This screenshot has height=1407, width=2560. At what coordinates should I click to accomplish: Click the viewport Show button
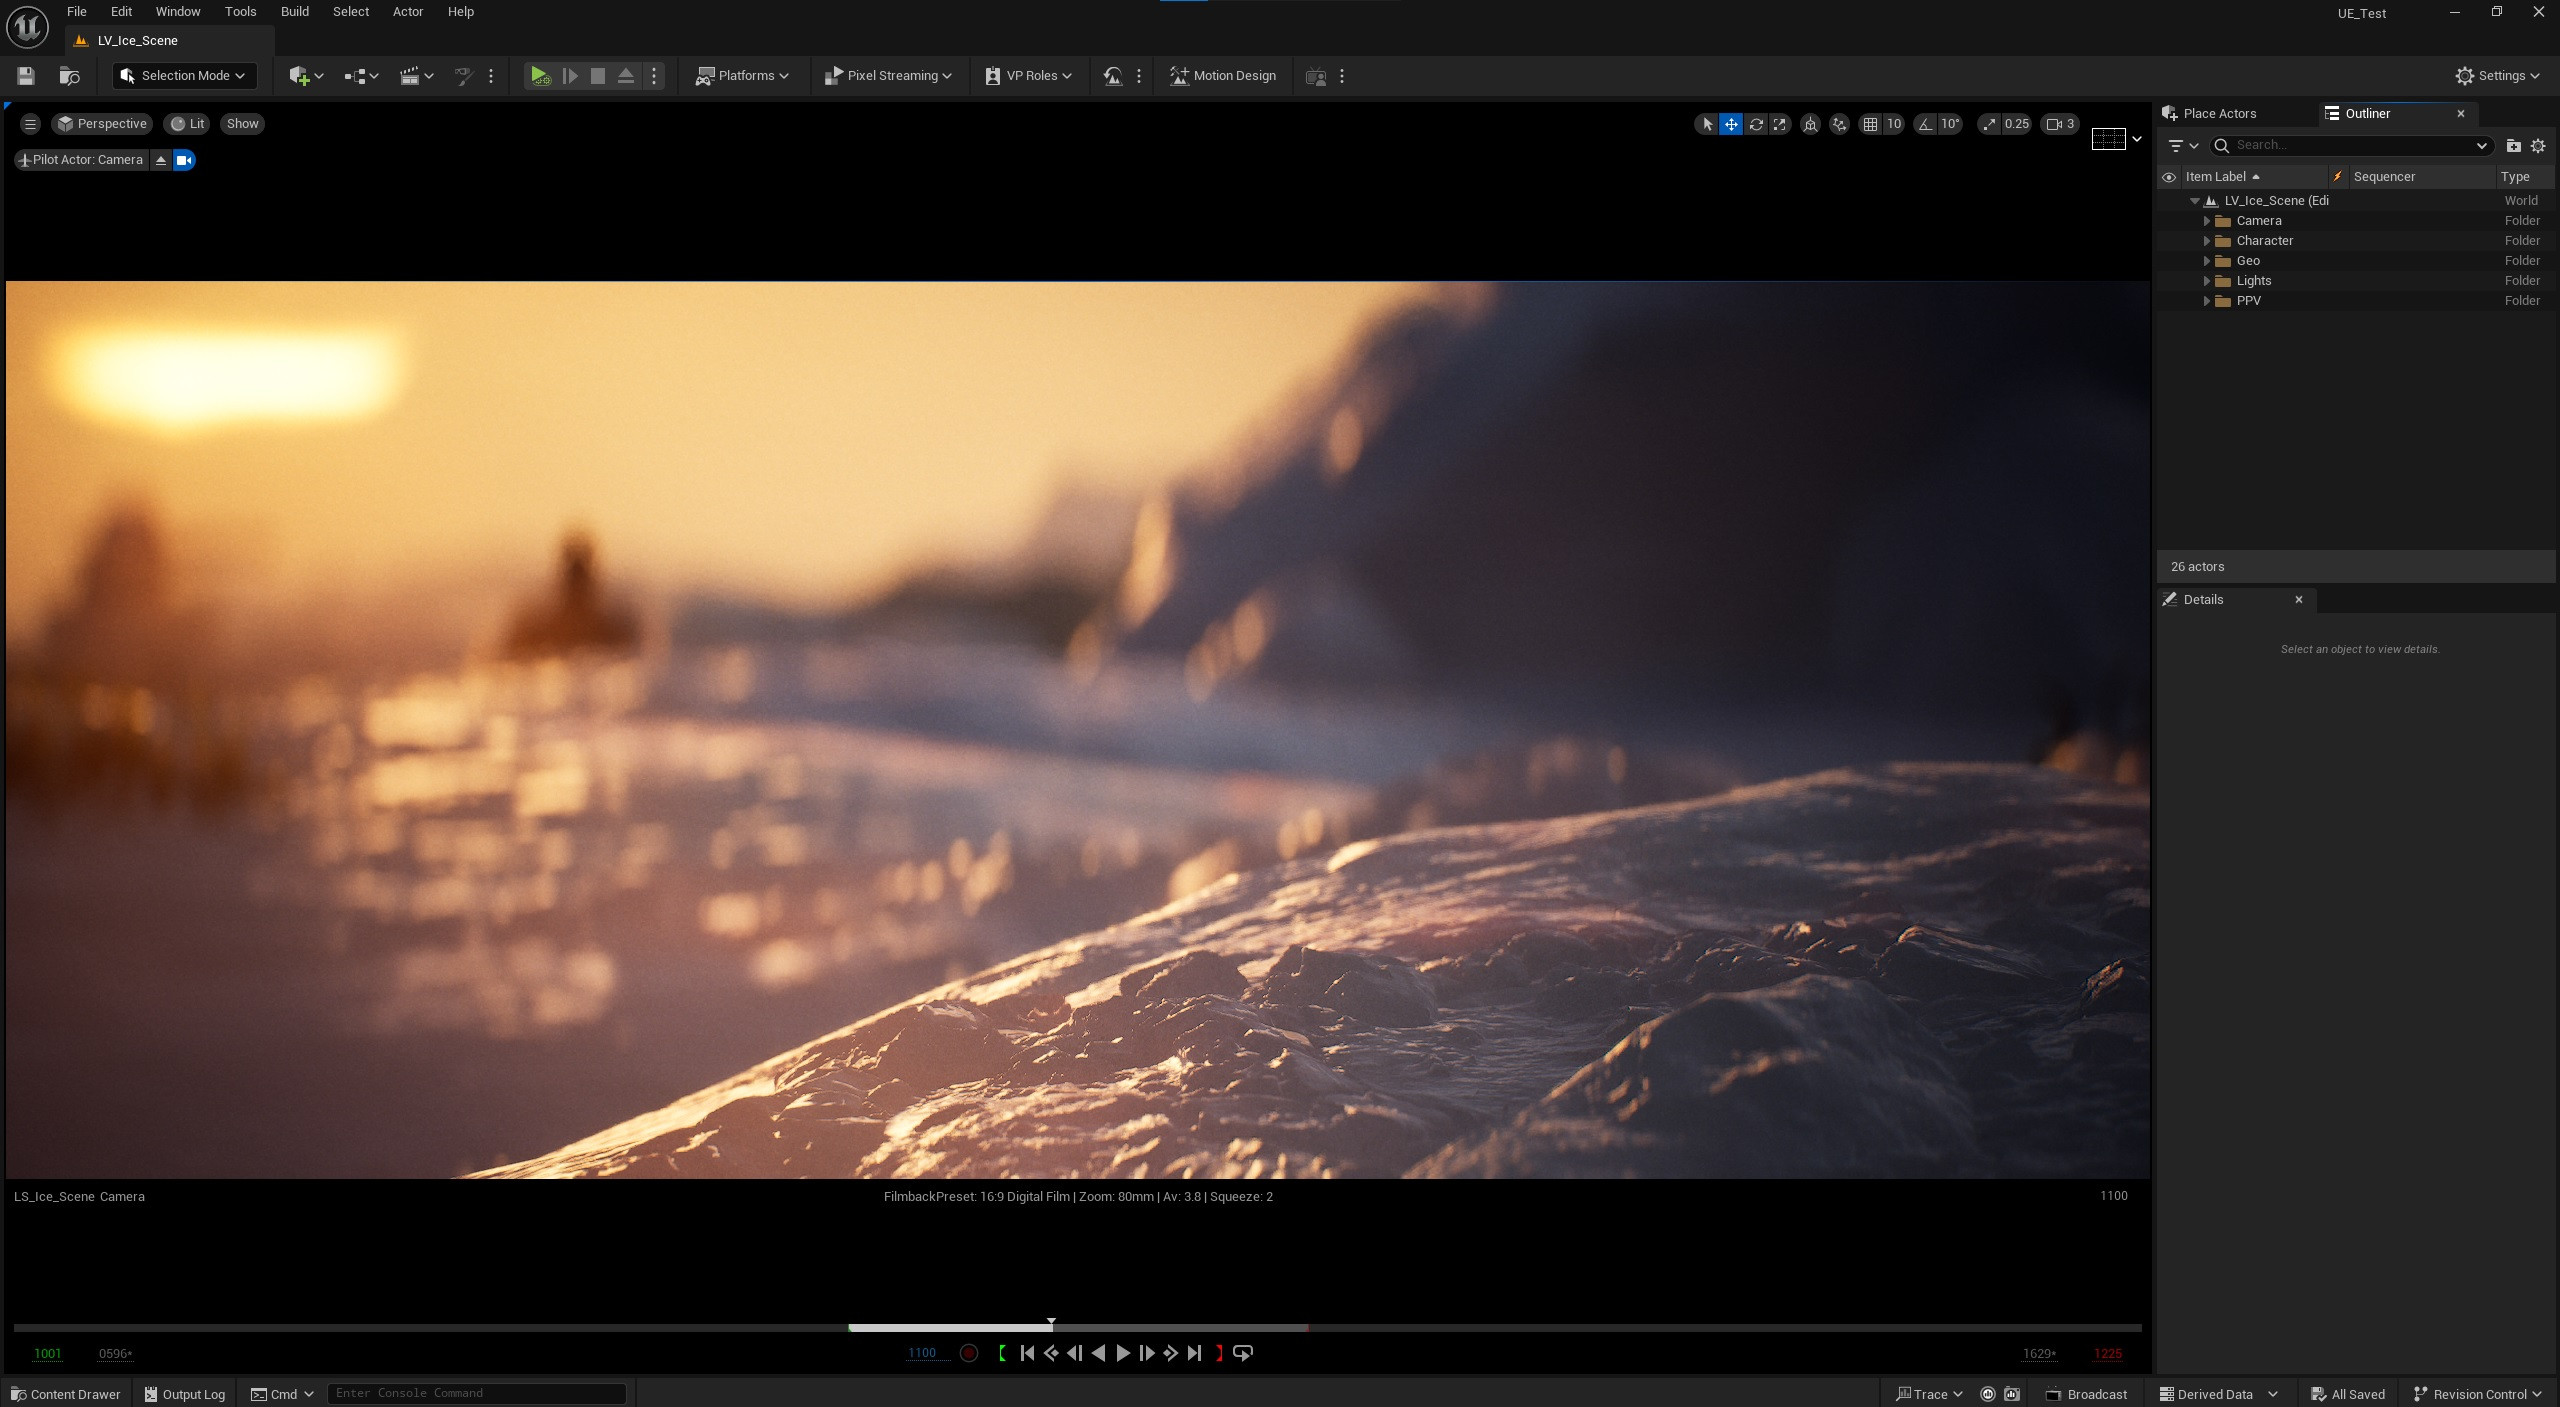242,124
